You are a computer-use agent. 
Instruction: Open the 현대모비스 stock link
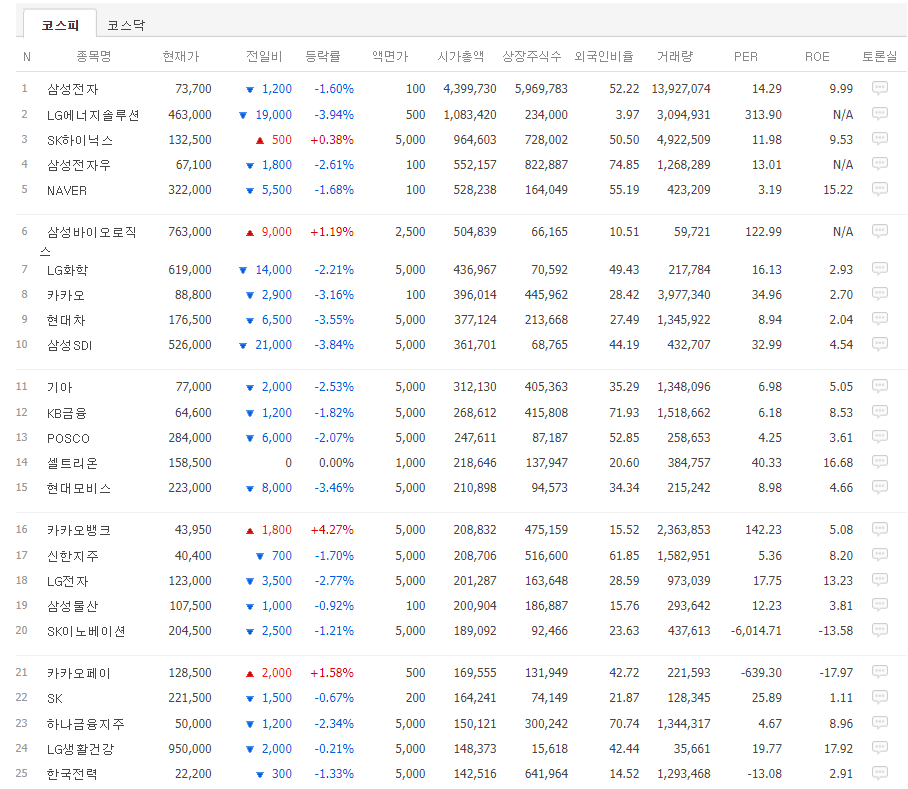click(78, 489)
